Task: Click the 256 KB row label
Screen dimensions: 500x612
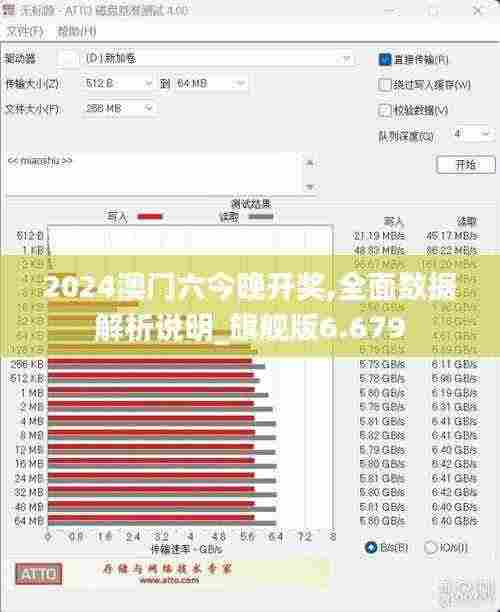Action: click(x=27, y=364)
